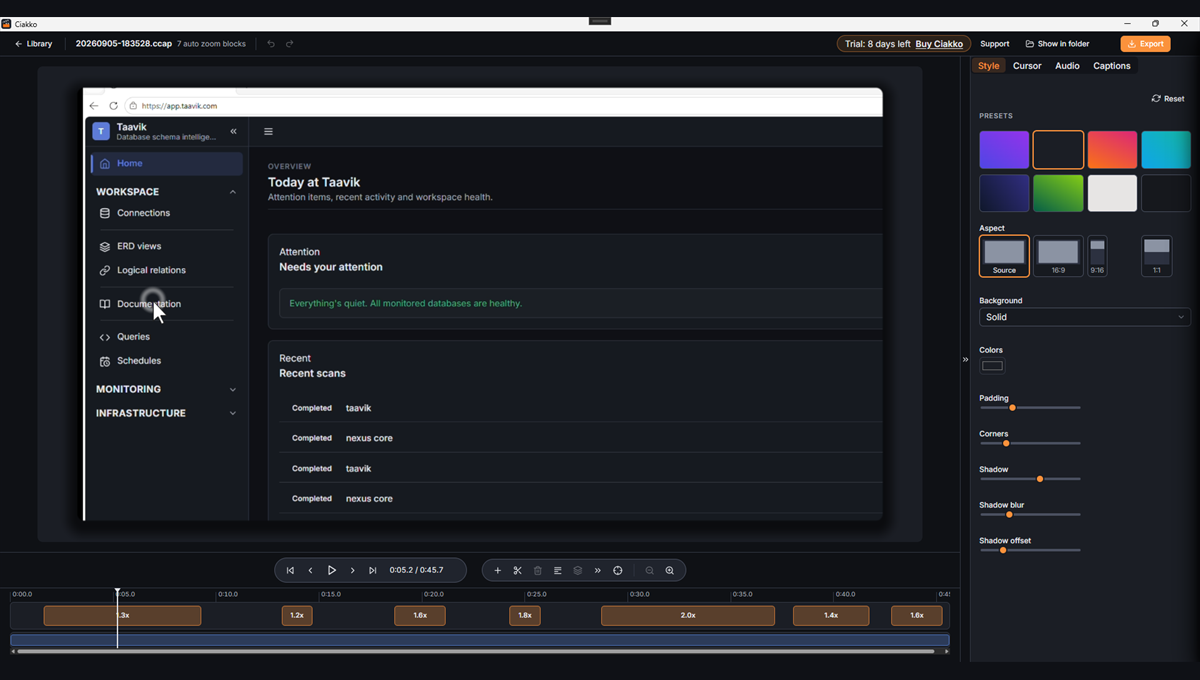This screenshot has width=1200, height=680.
Task: Select the dark outlined preset that is selected
Action: pos(1058,150)
